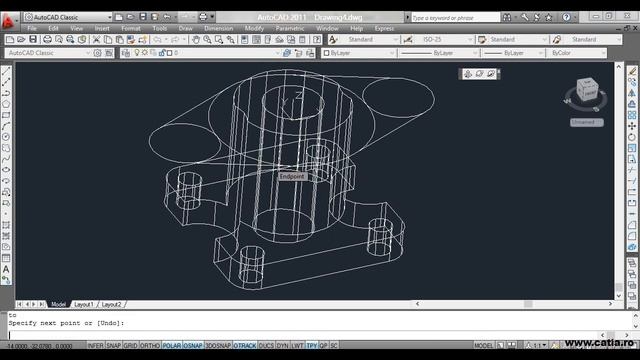Click the Plot Preview icon
This screenshot has height=360, width=640.
[x=59, y=40]
